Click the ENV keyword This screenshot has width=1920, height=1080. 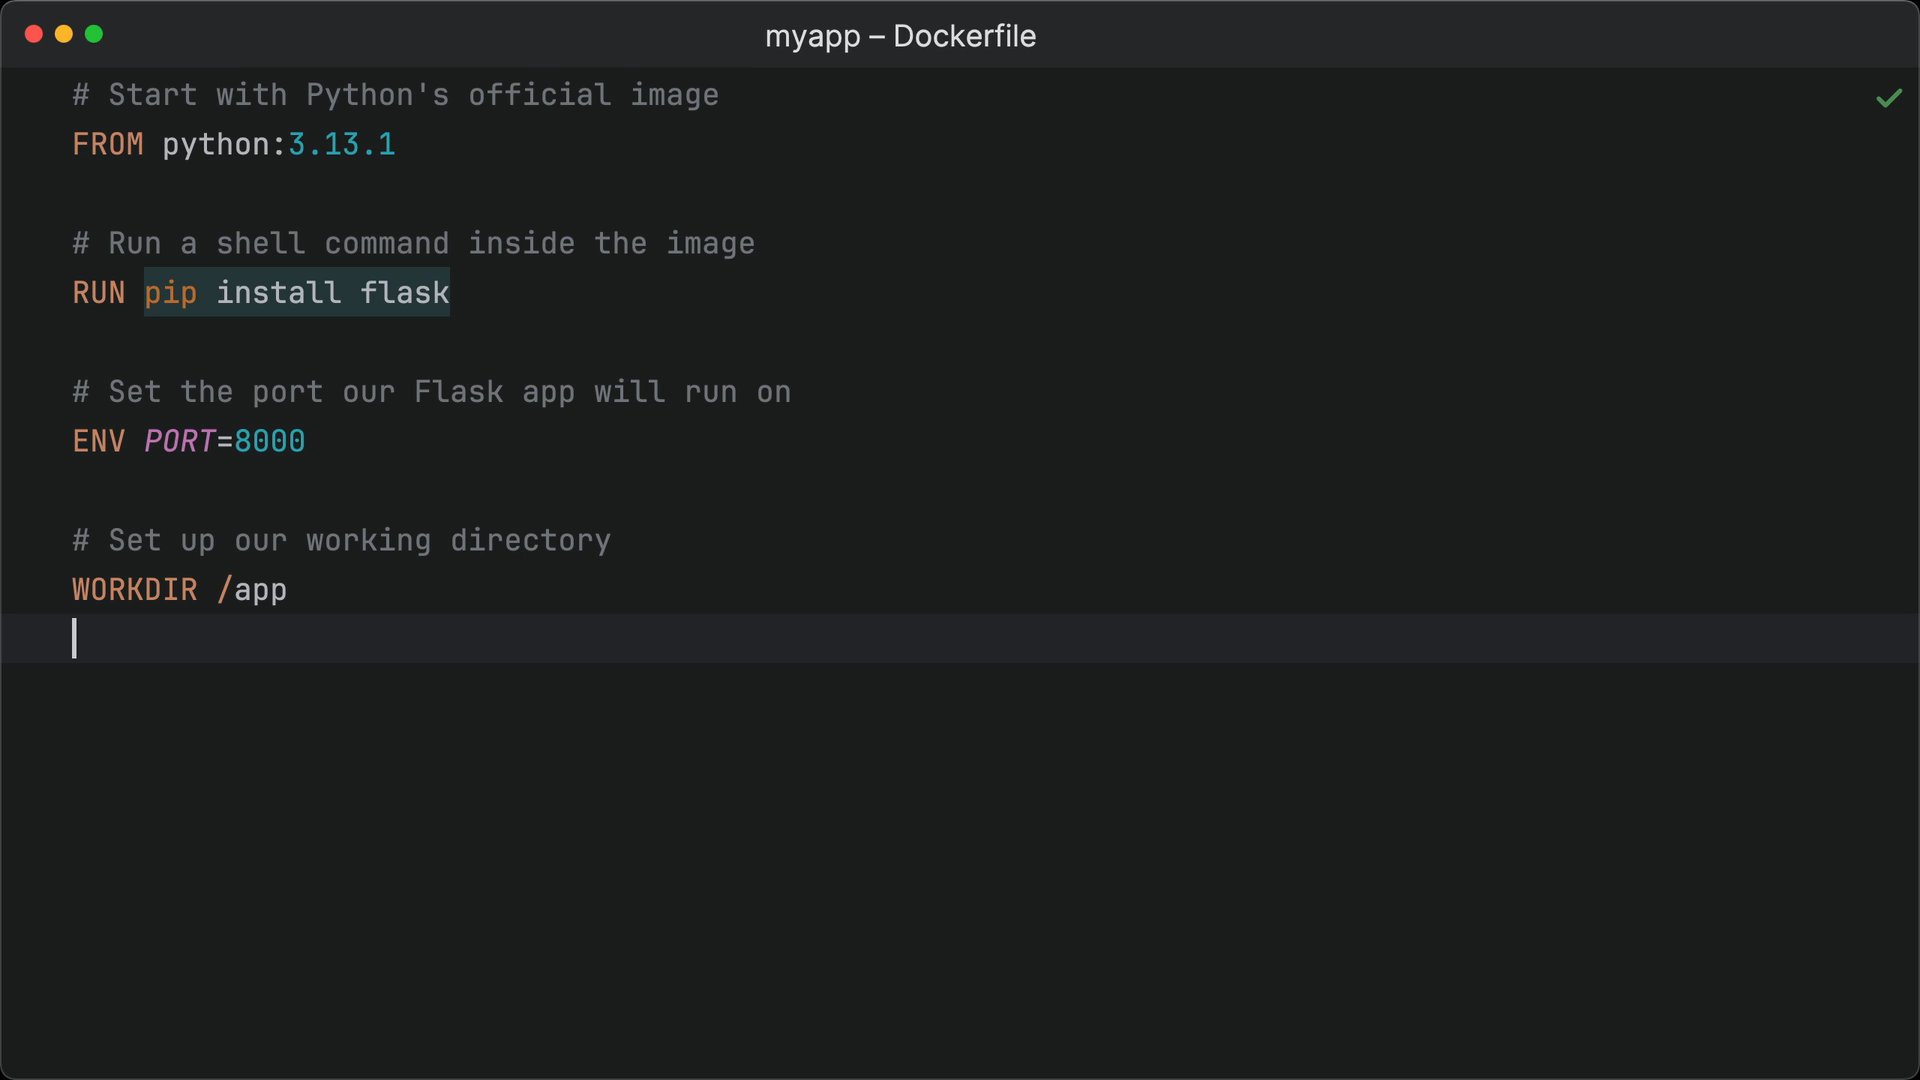pyautogui.click(x=99, y=441)
